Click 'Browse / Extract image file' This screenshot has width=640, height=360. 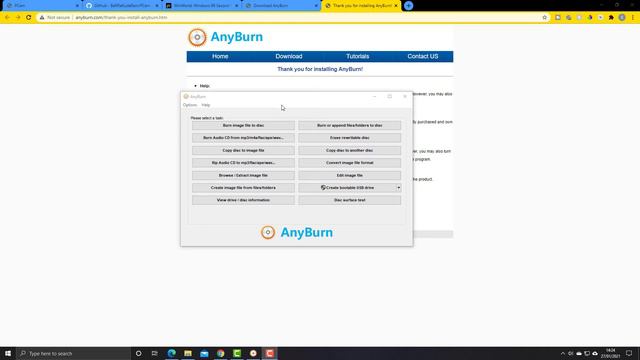pos(243,175)
